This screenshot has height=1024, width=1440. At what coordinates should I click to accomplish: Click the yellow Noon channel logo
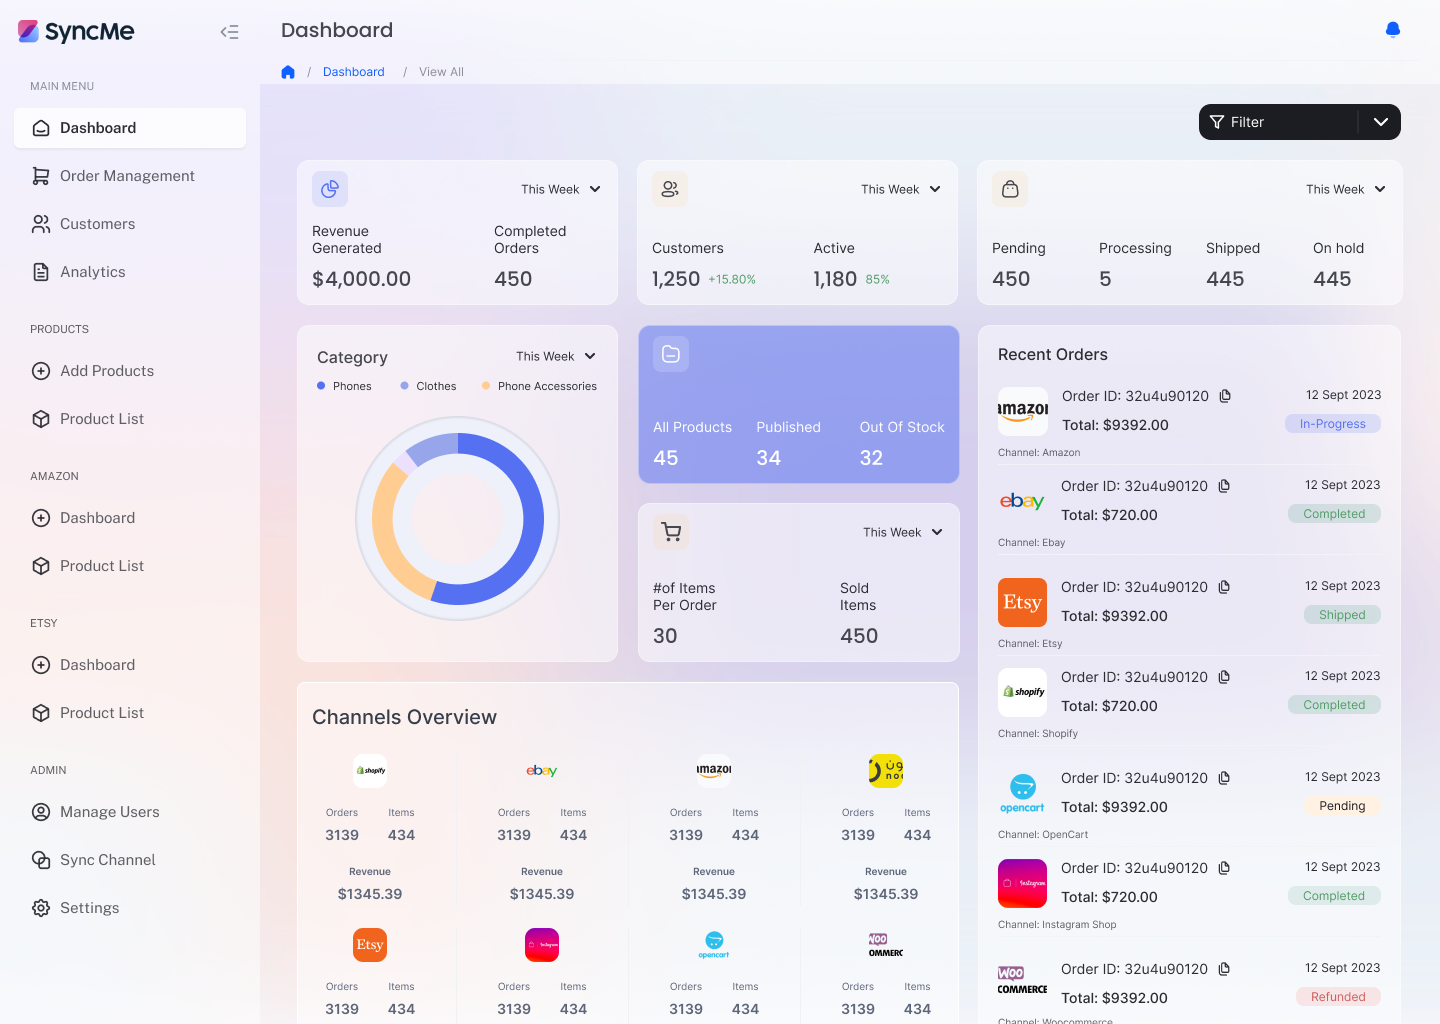pos(886,771)
